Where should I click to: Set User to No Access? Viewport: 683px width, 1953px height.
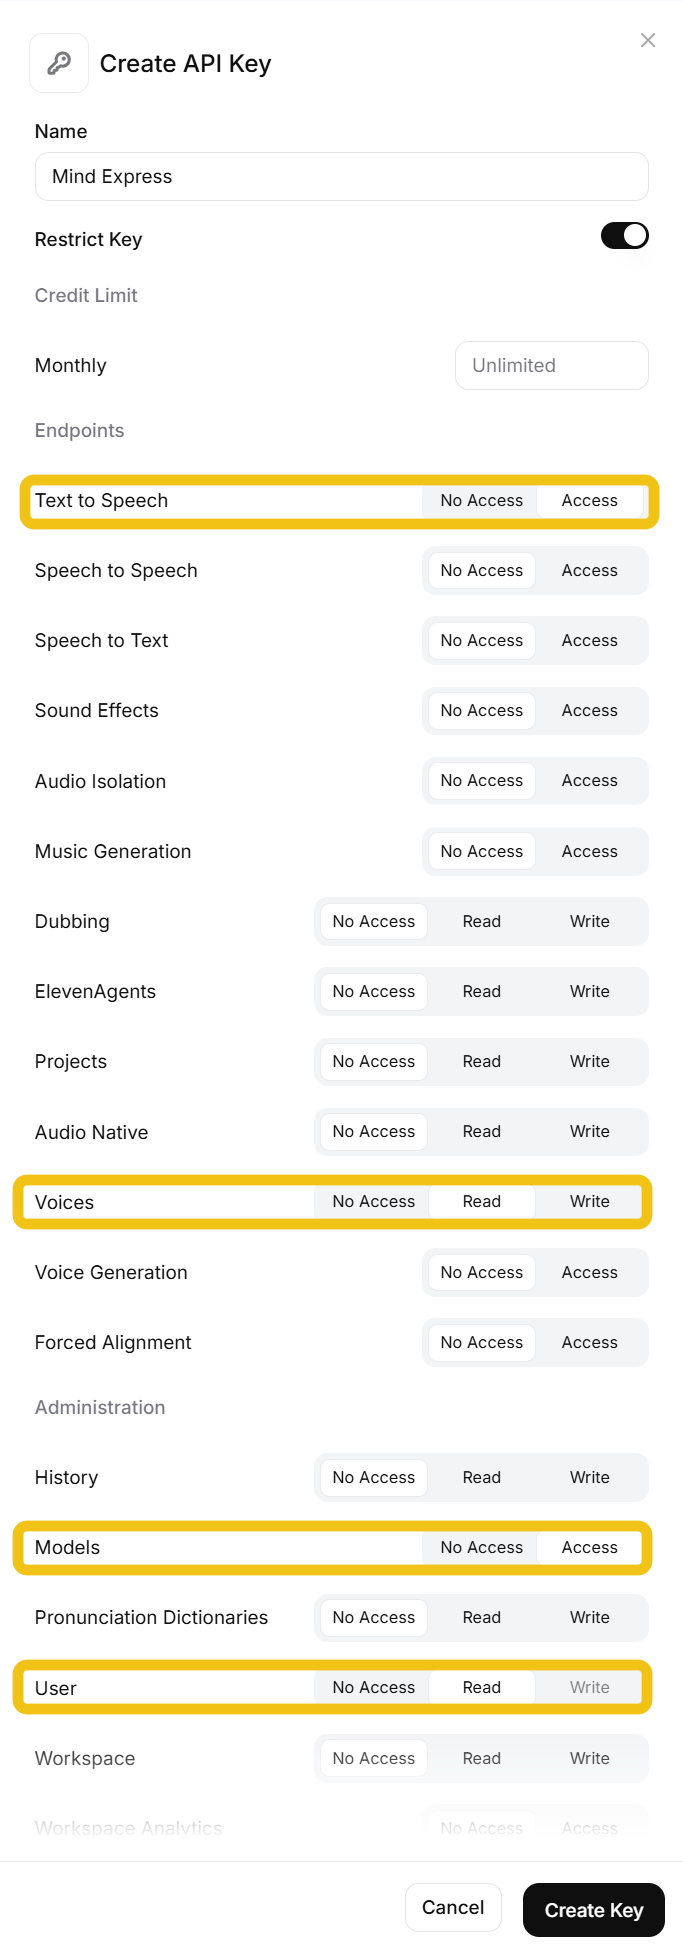(x=374, y=1688)
